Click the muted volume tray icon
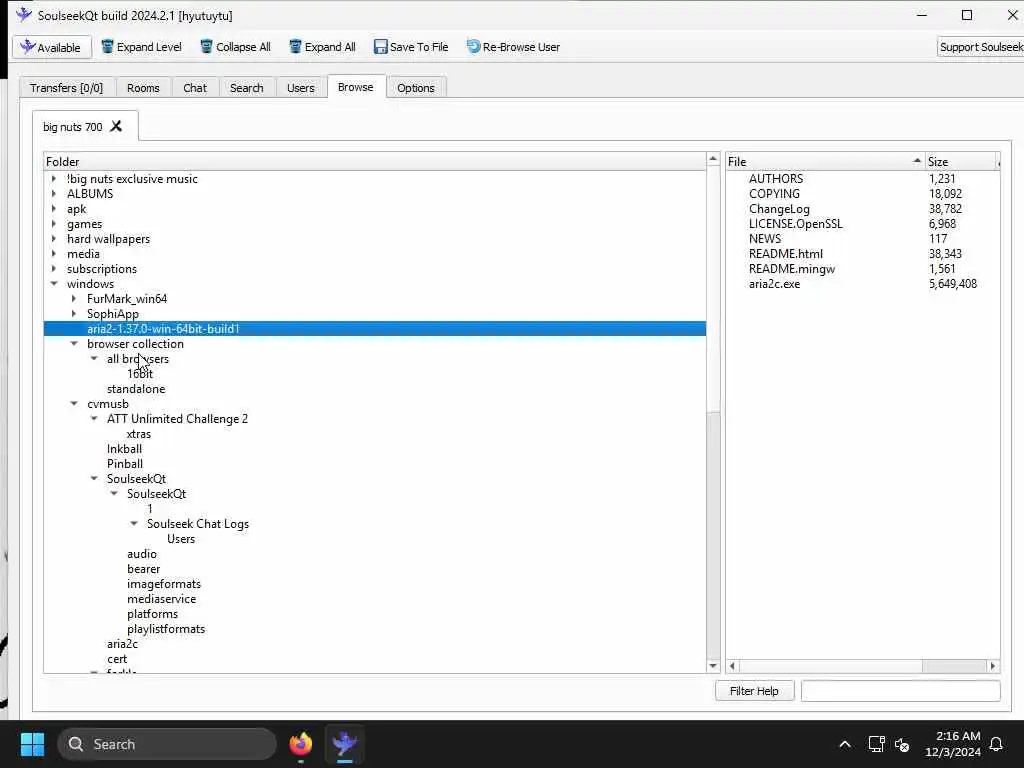1024x768 pixels. [902, 744]
